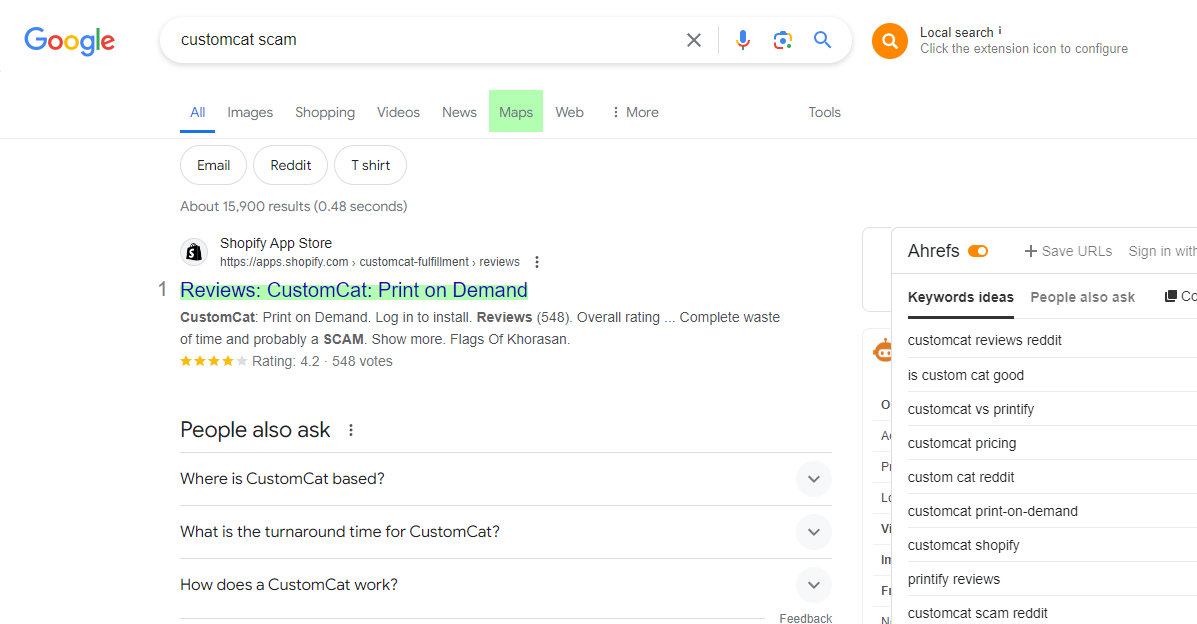Open the Local search extension icon
The image size is (1197, 624).
click(889, 41)
